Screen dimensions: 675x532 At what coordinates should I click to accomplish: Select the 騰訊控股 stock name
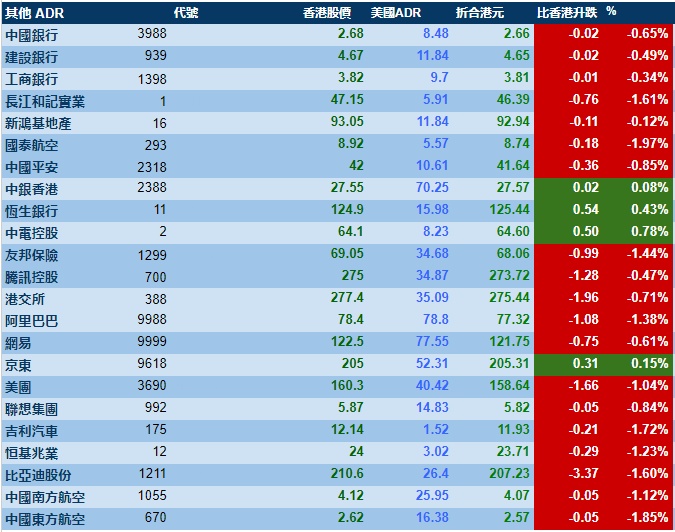(31, 277)
